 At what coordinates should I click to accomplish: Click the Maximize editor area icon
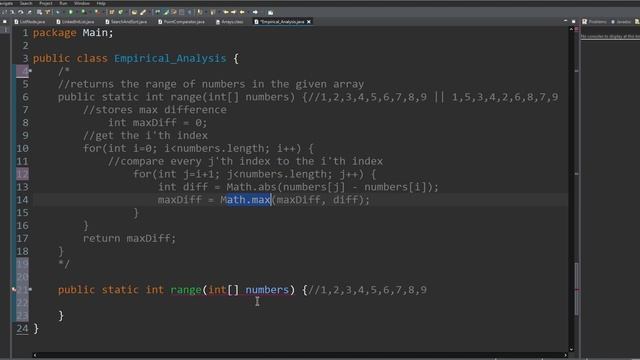(x=573, y=21)
